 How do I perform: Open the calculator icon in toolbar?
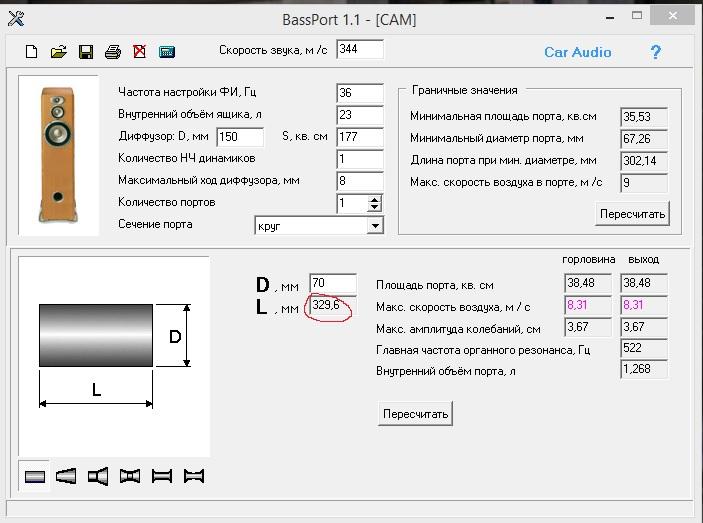point(167,51)
